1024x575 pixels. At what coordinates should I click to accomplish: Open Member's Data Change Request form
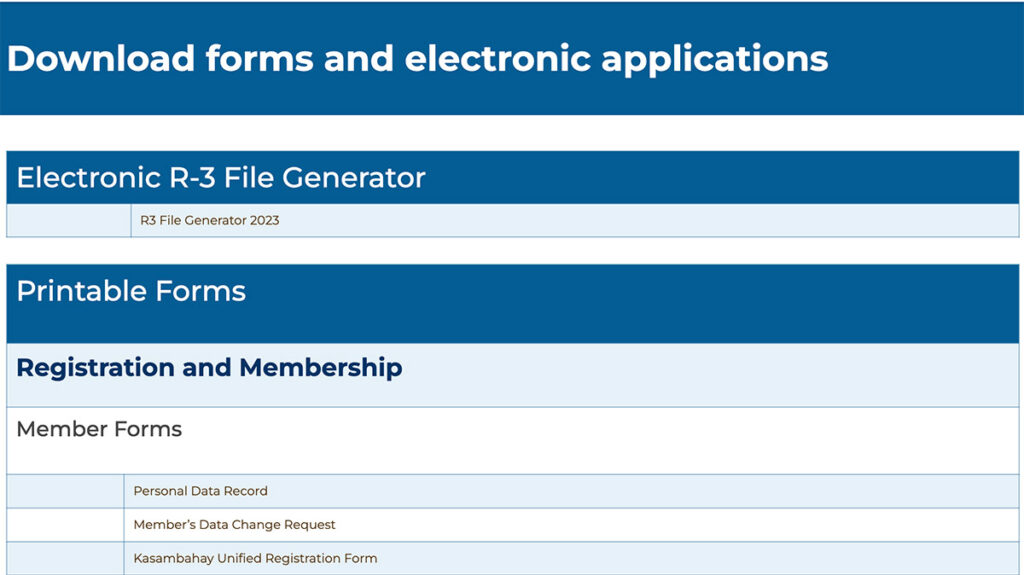click(234, 525)
